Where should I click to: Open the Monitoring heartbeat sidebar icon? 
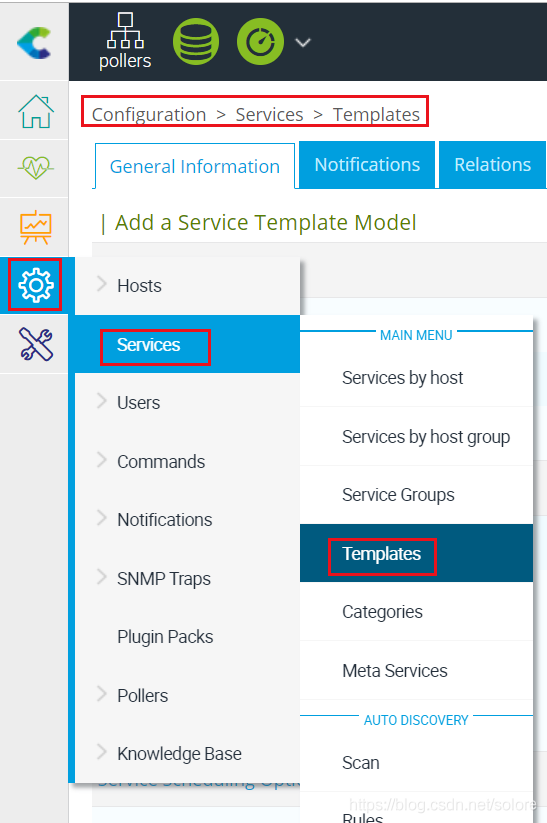point(35,168)
